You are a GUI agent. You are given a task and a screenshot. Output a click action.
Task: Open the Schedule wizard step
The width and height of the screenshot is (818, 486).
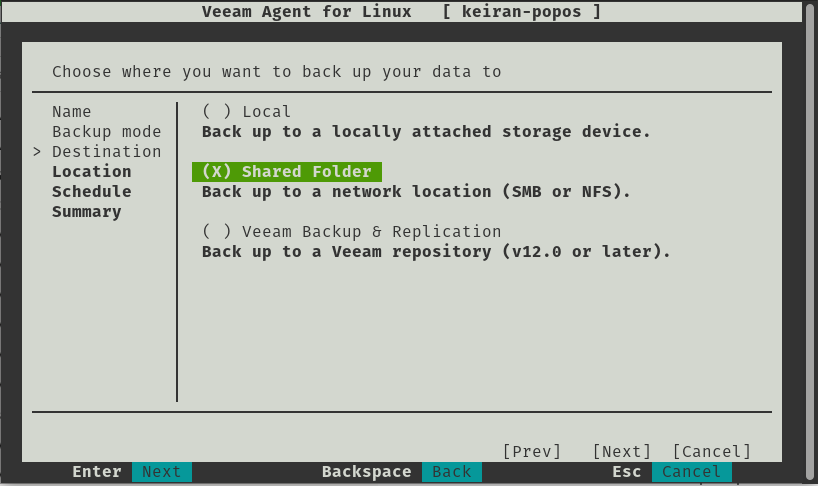(x=92, y=191)
